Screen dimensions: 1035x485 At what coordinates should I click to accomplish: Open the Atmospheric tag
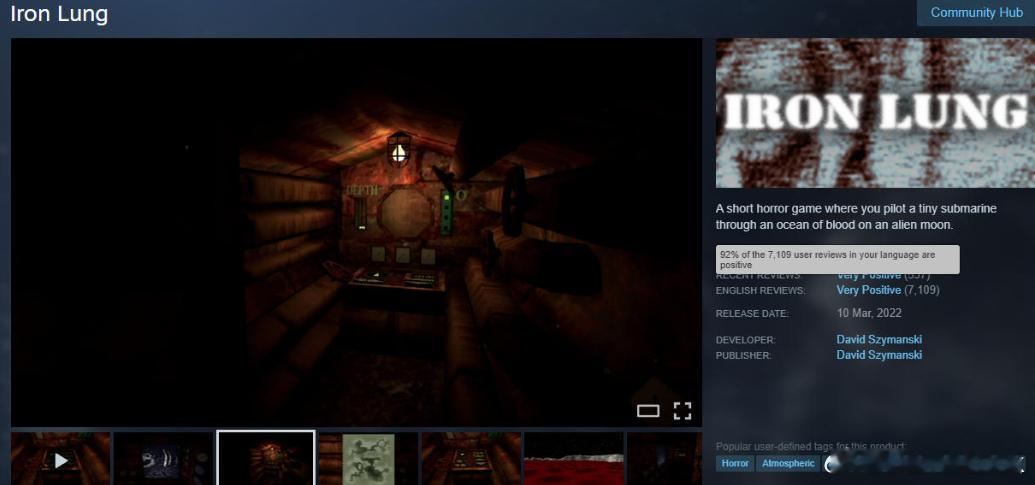788,463
